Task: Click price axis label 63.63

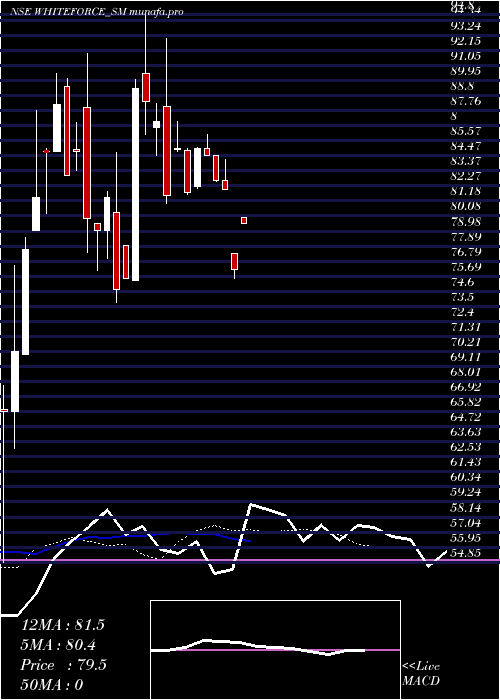Action: click(x=465, y=433)
